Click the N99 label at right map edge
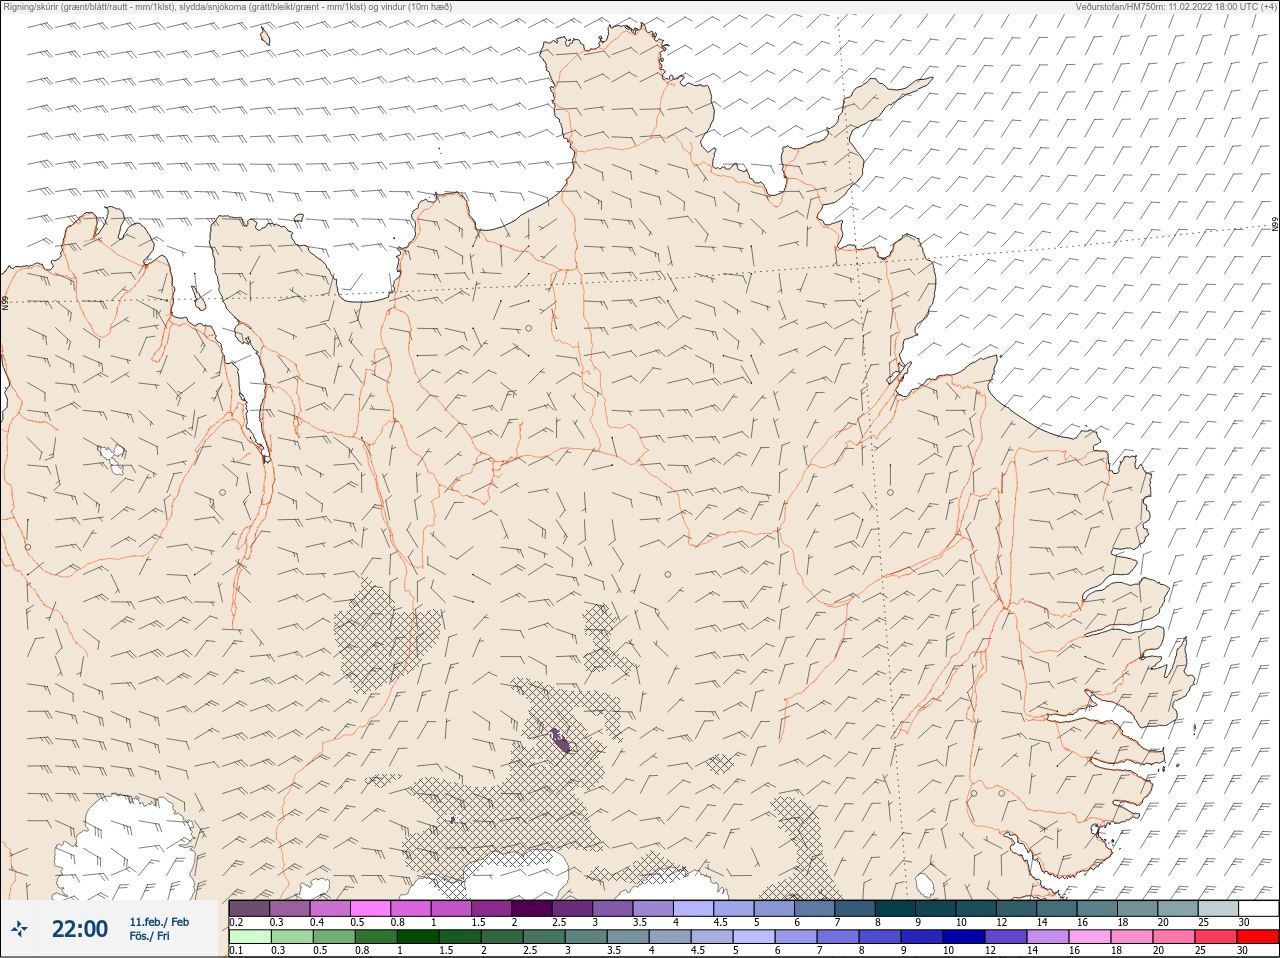Viewport: 1280px width, 958px height. [1275, 224]
